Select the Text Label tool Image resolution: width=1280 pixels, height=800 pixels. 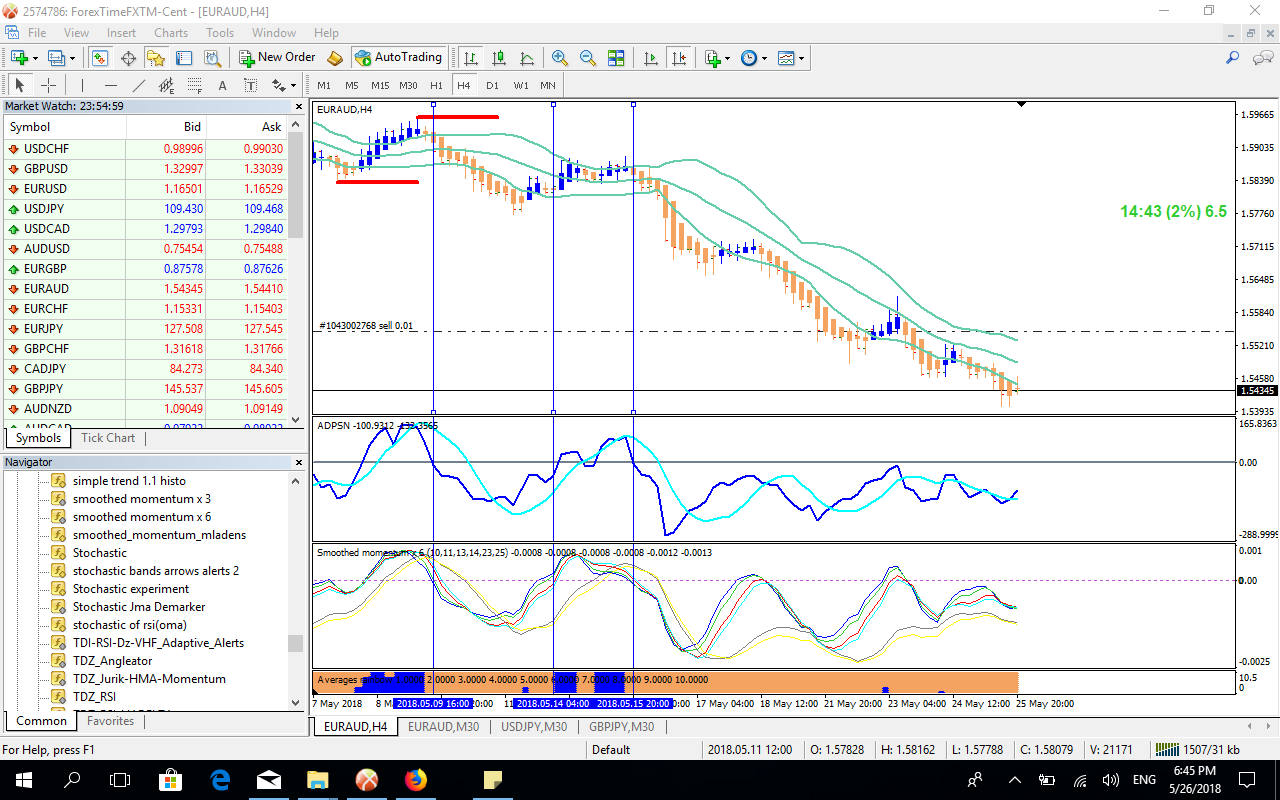click(x=250, y=85)
